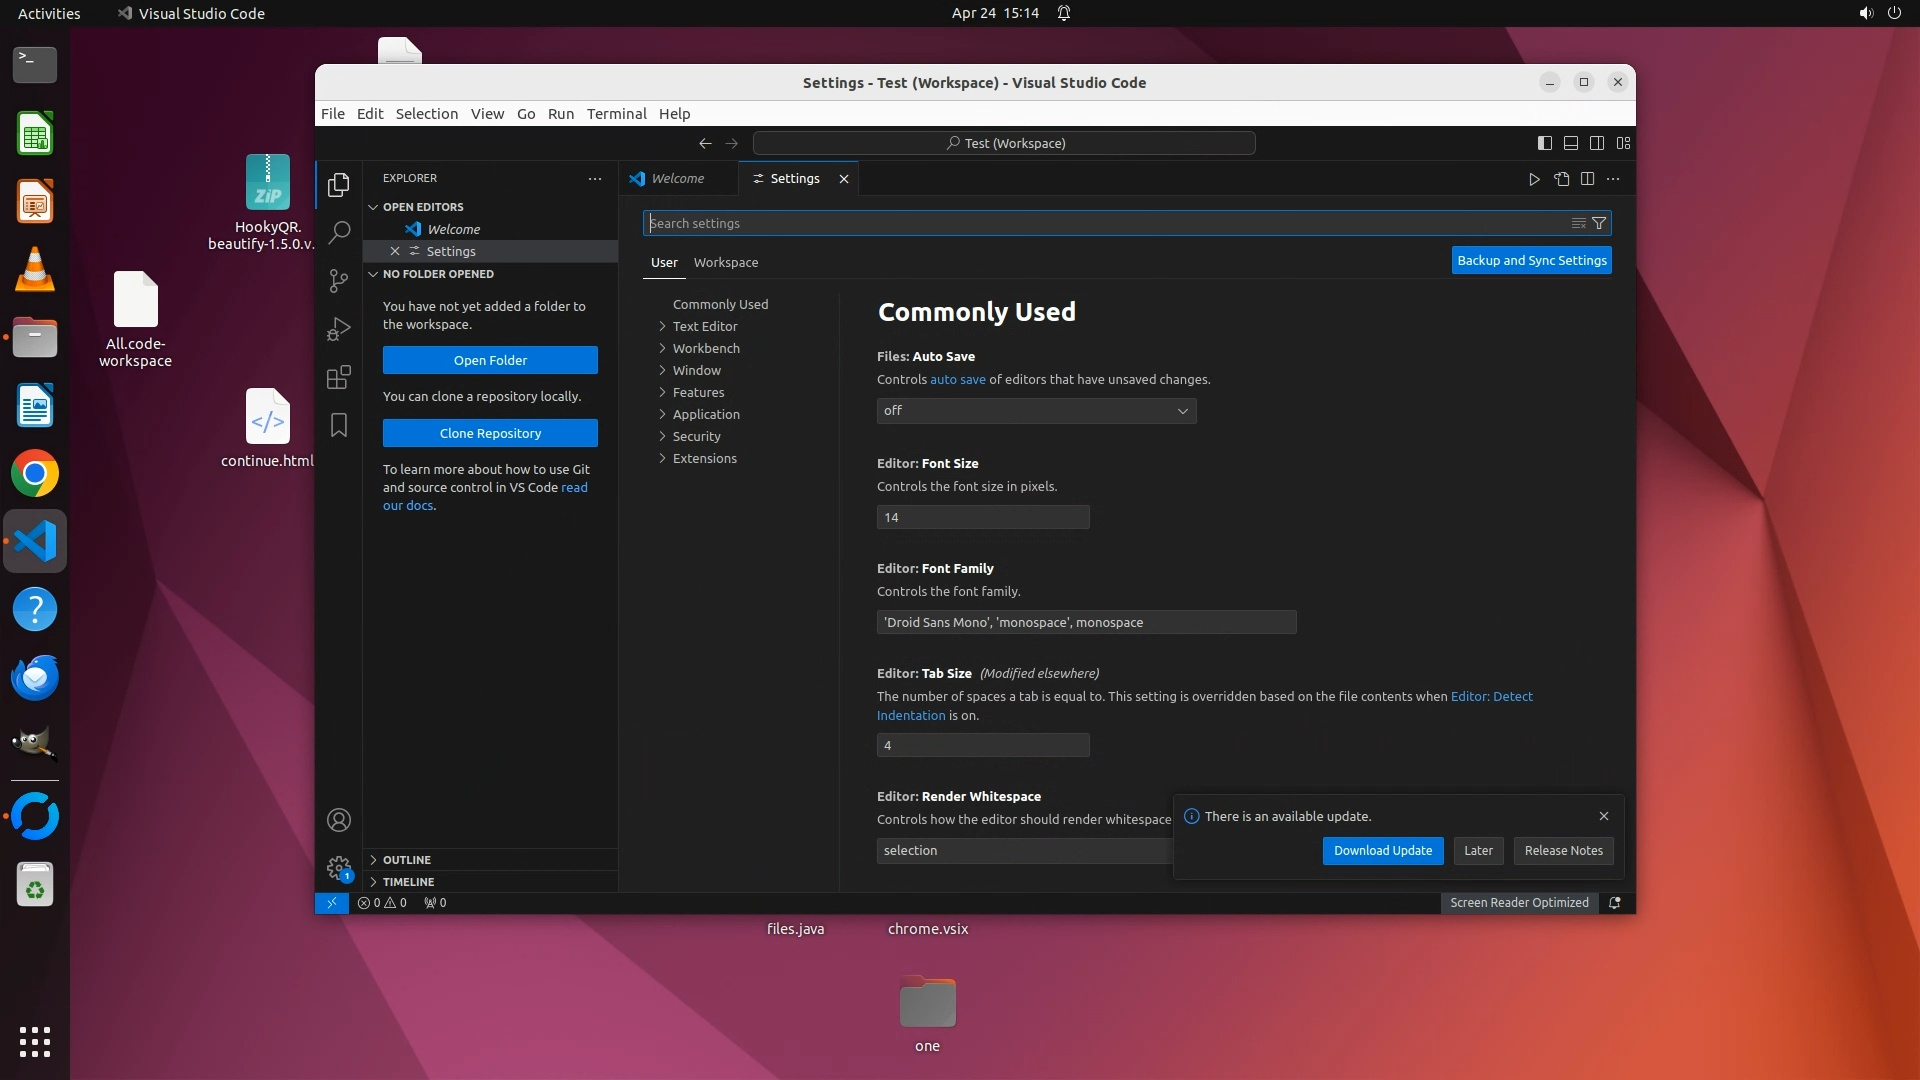Image resolution: width=1920 pixels, height=1080 pixels.
Task: Click Open Settings (JSON) icon in editor toolbar
Action: coord(1561,179)
